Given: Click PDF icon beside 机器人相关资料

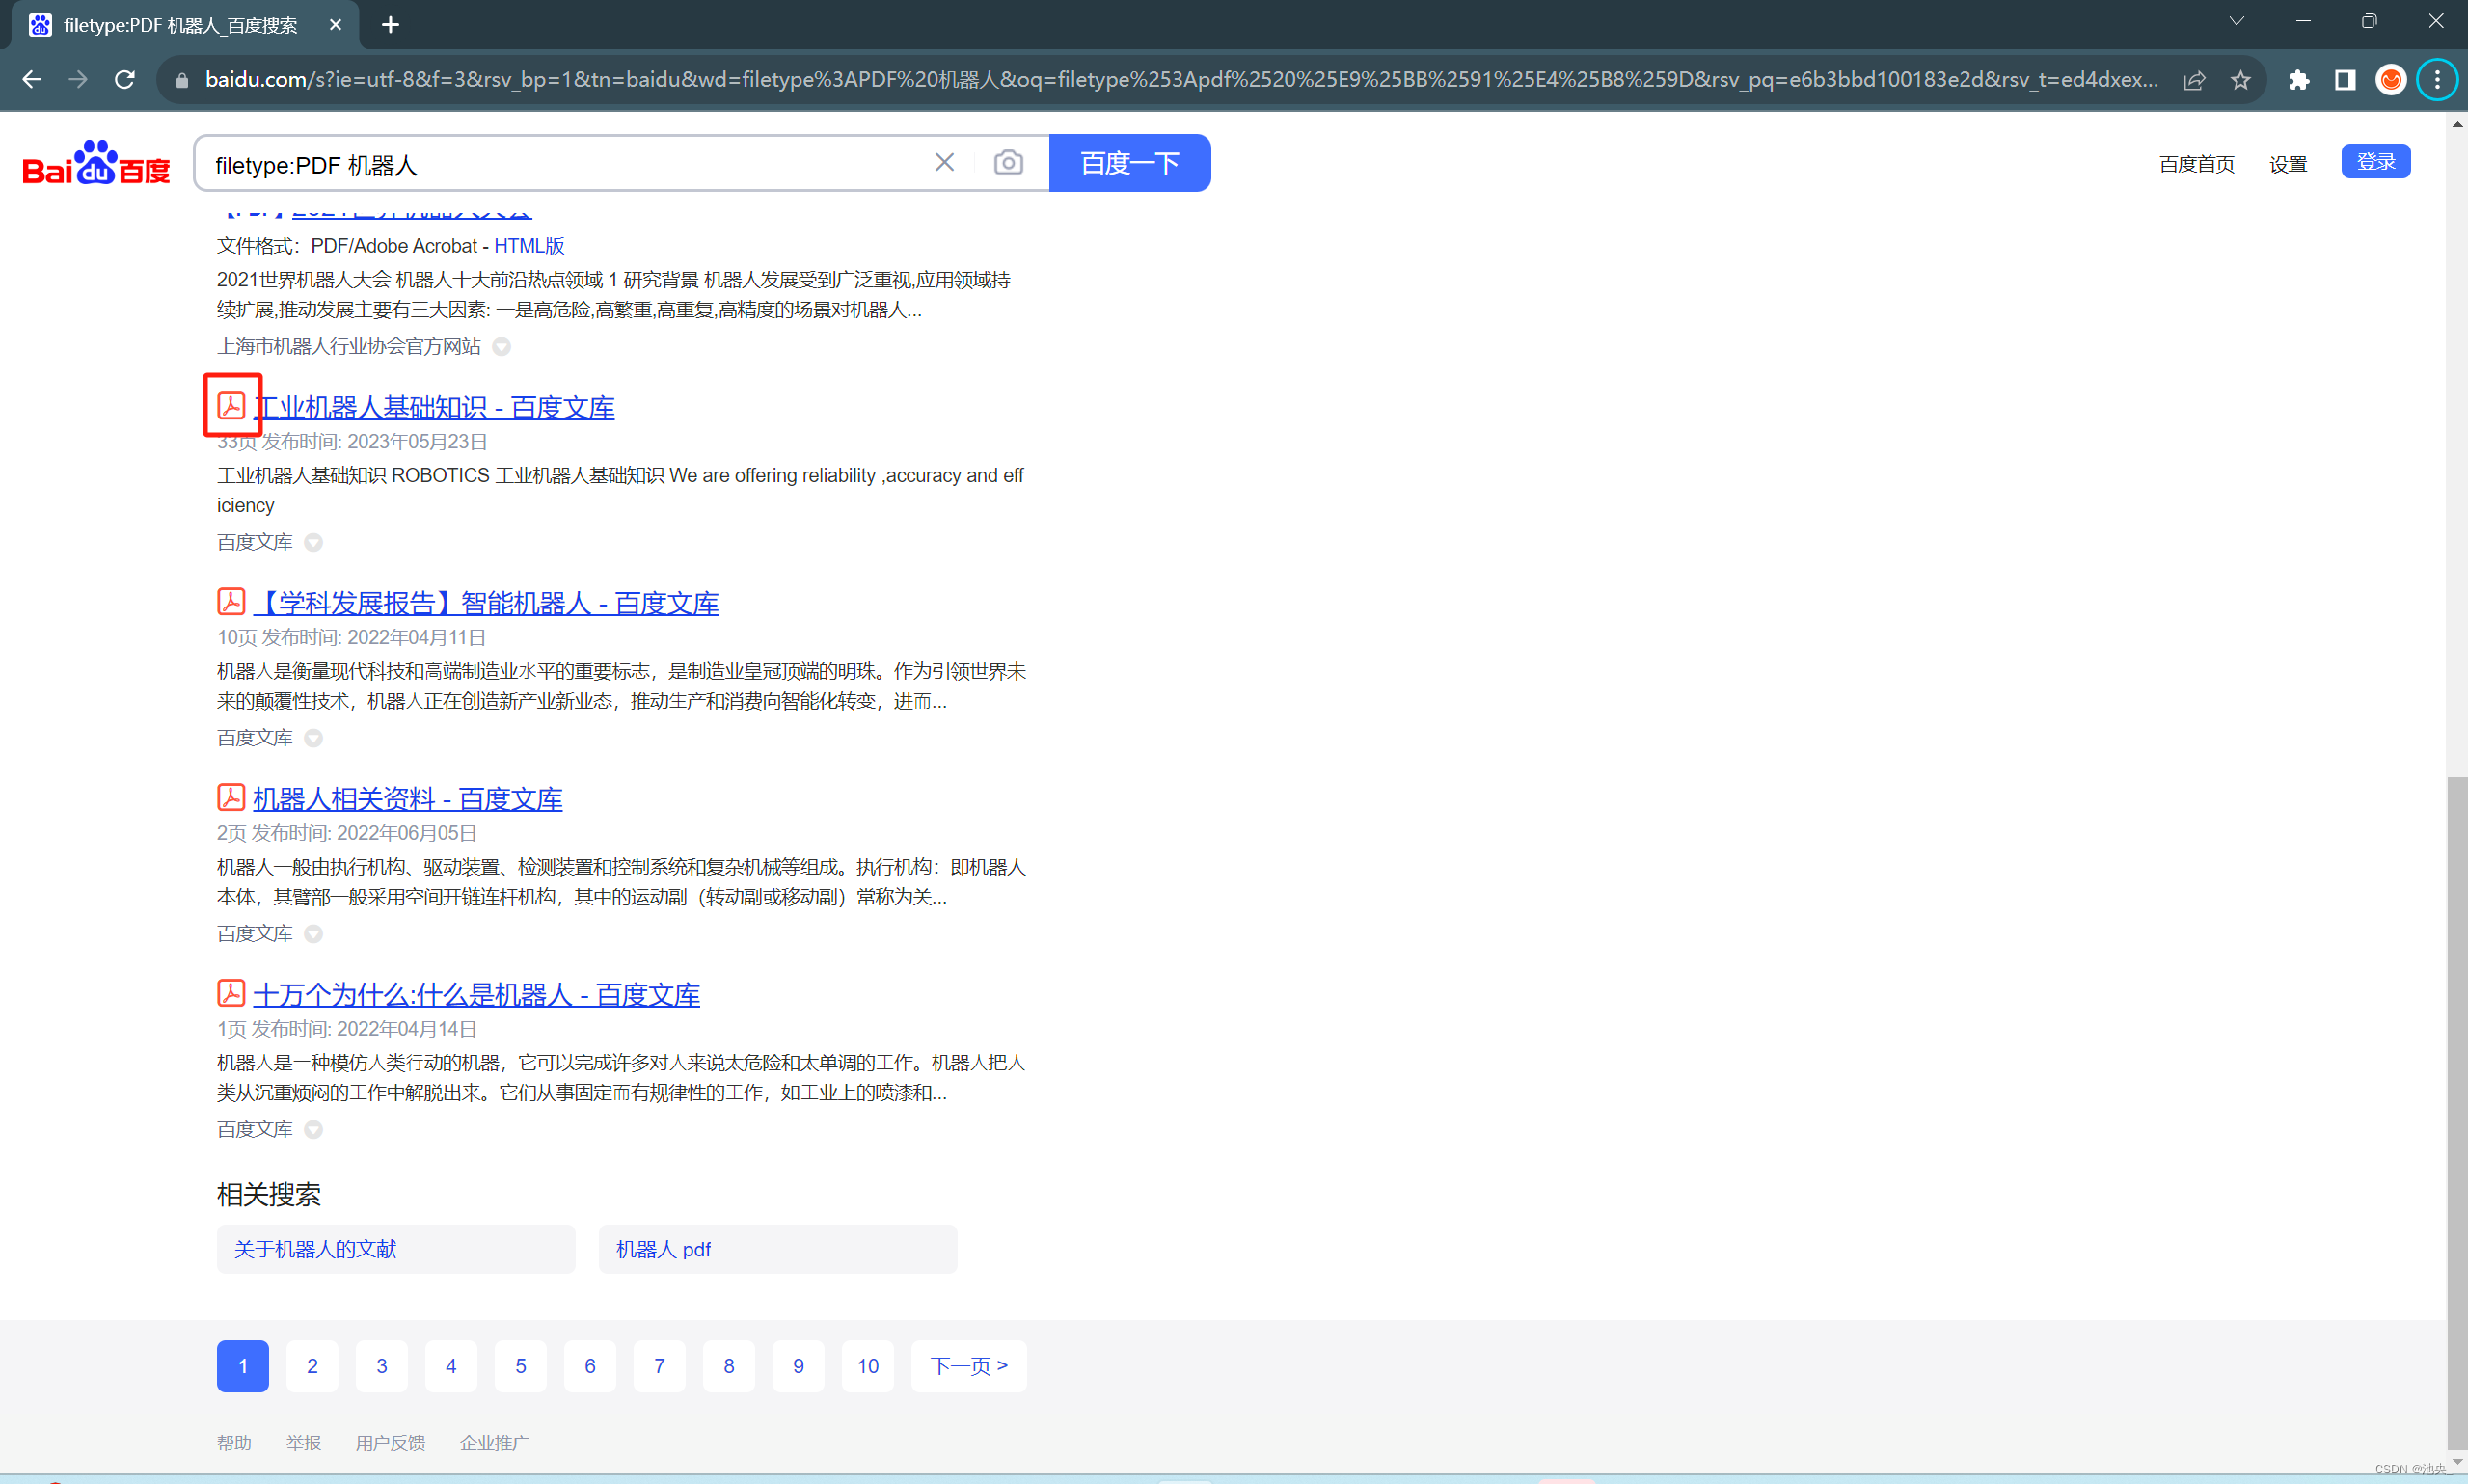Looking at the screenshot, I should pyautogui.click(x=231, y=797).
